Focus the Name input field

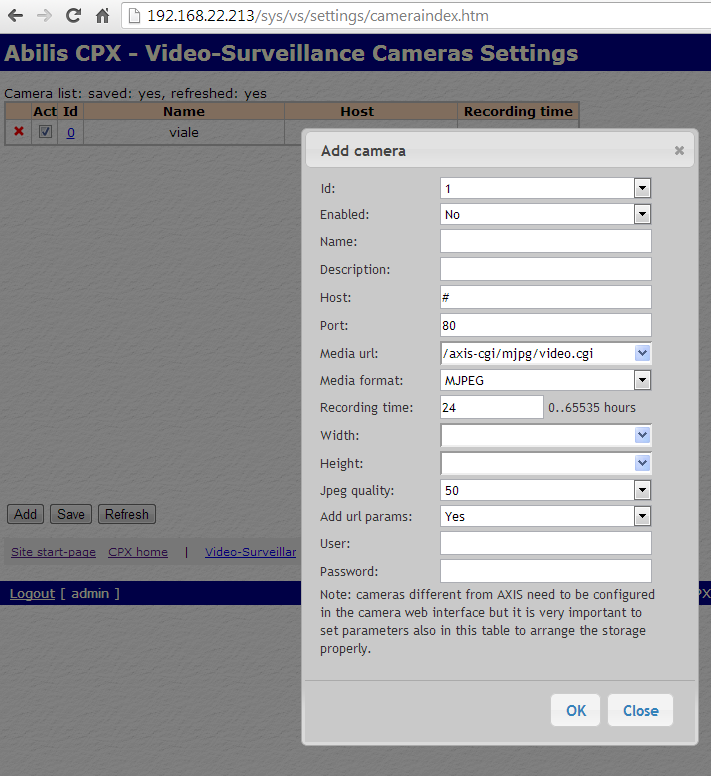pyautogui.click(x=546, y=242)
